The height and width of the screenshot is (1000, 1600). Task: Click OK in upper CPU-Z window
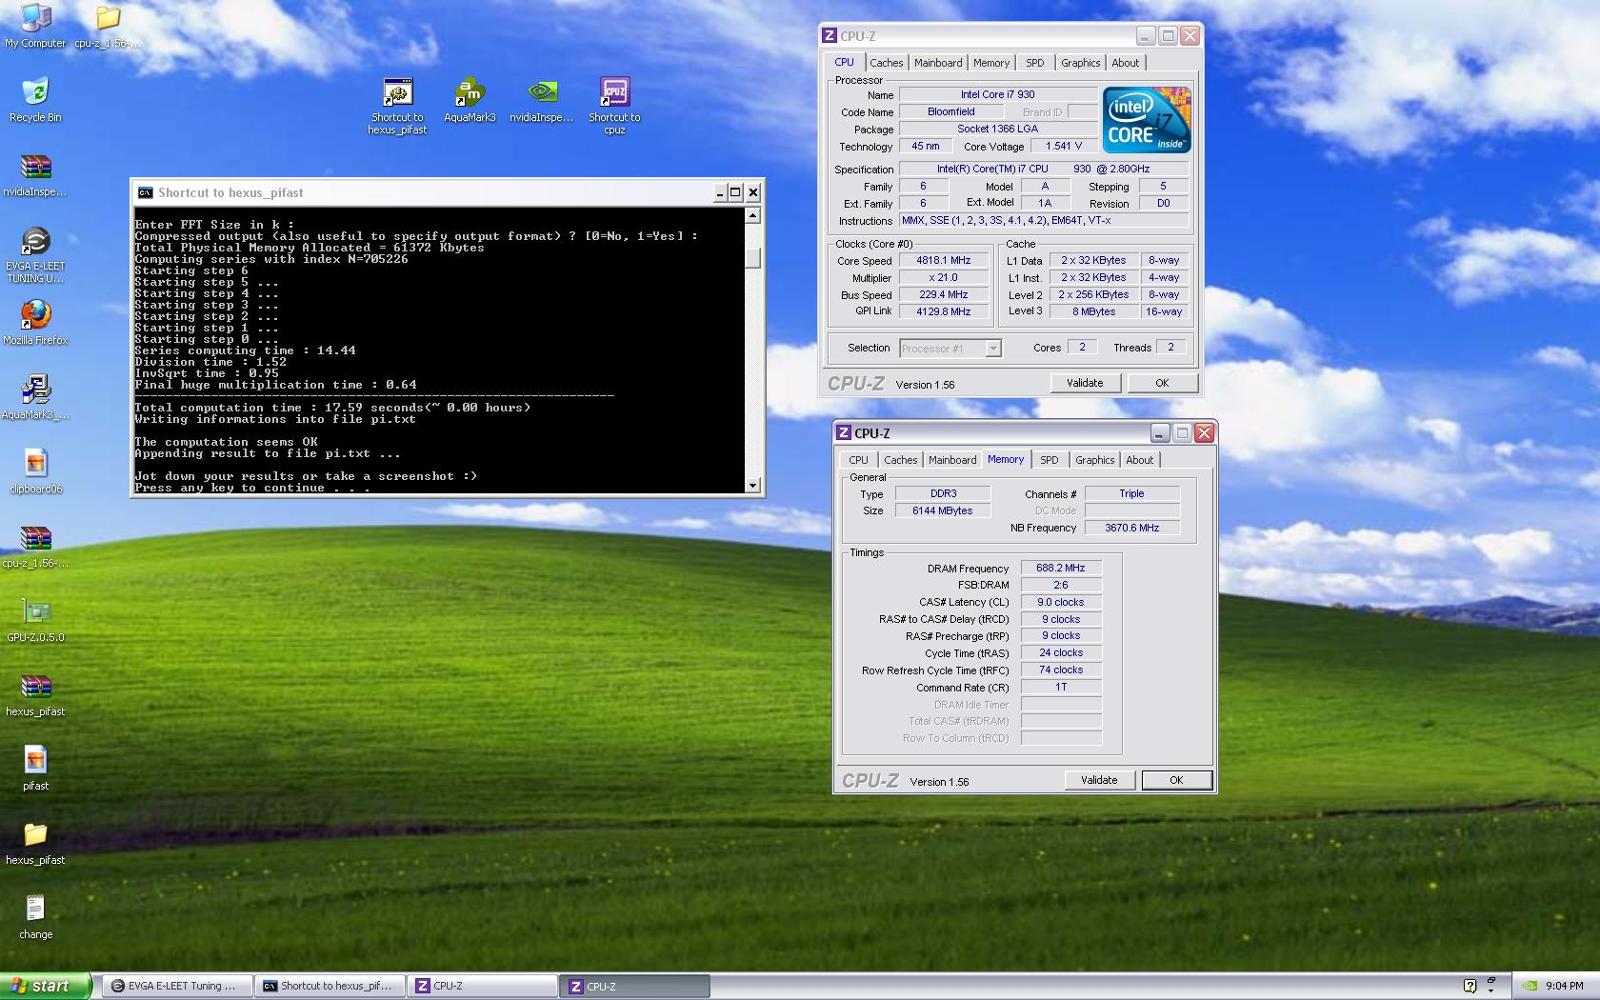pyautogui.click(x=1162, y=383)
